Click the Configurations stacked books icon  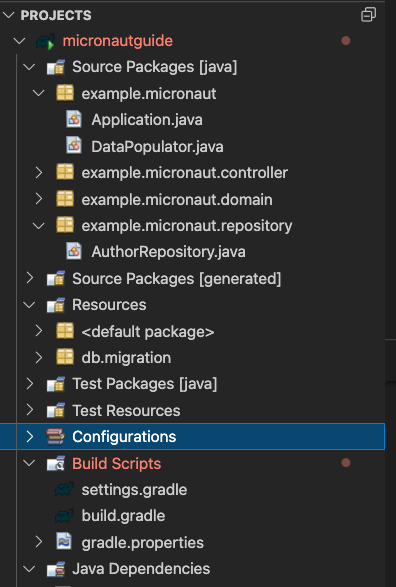[55, 437]
